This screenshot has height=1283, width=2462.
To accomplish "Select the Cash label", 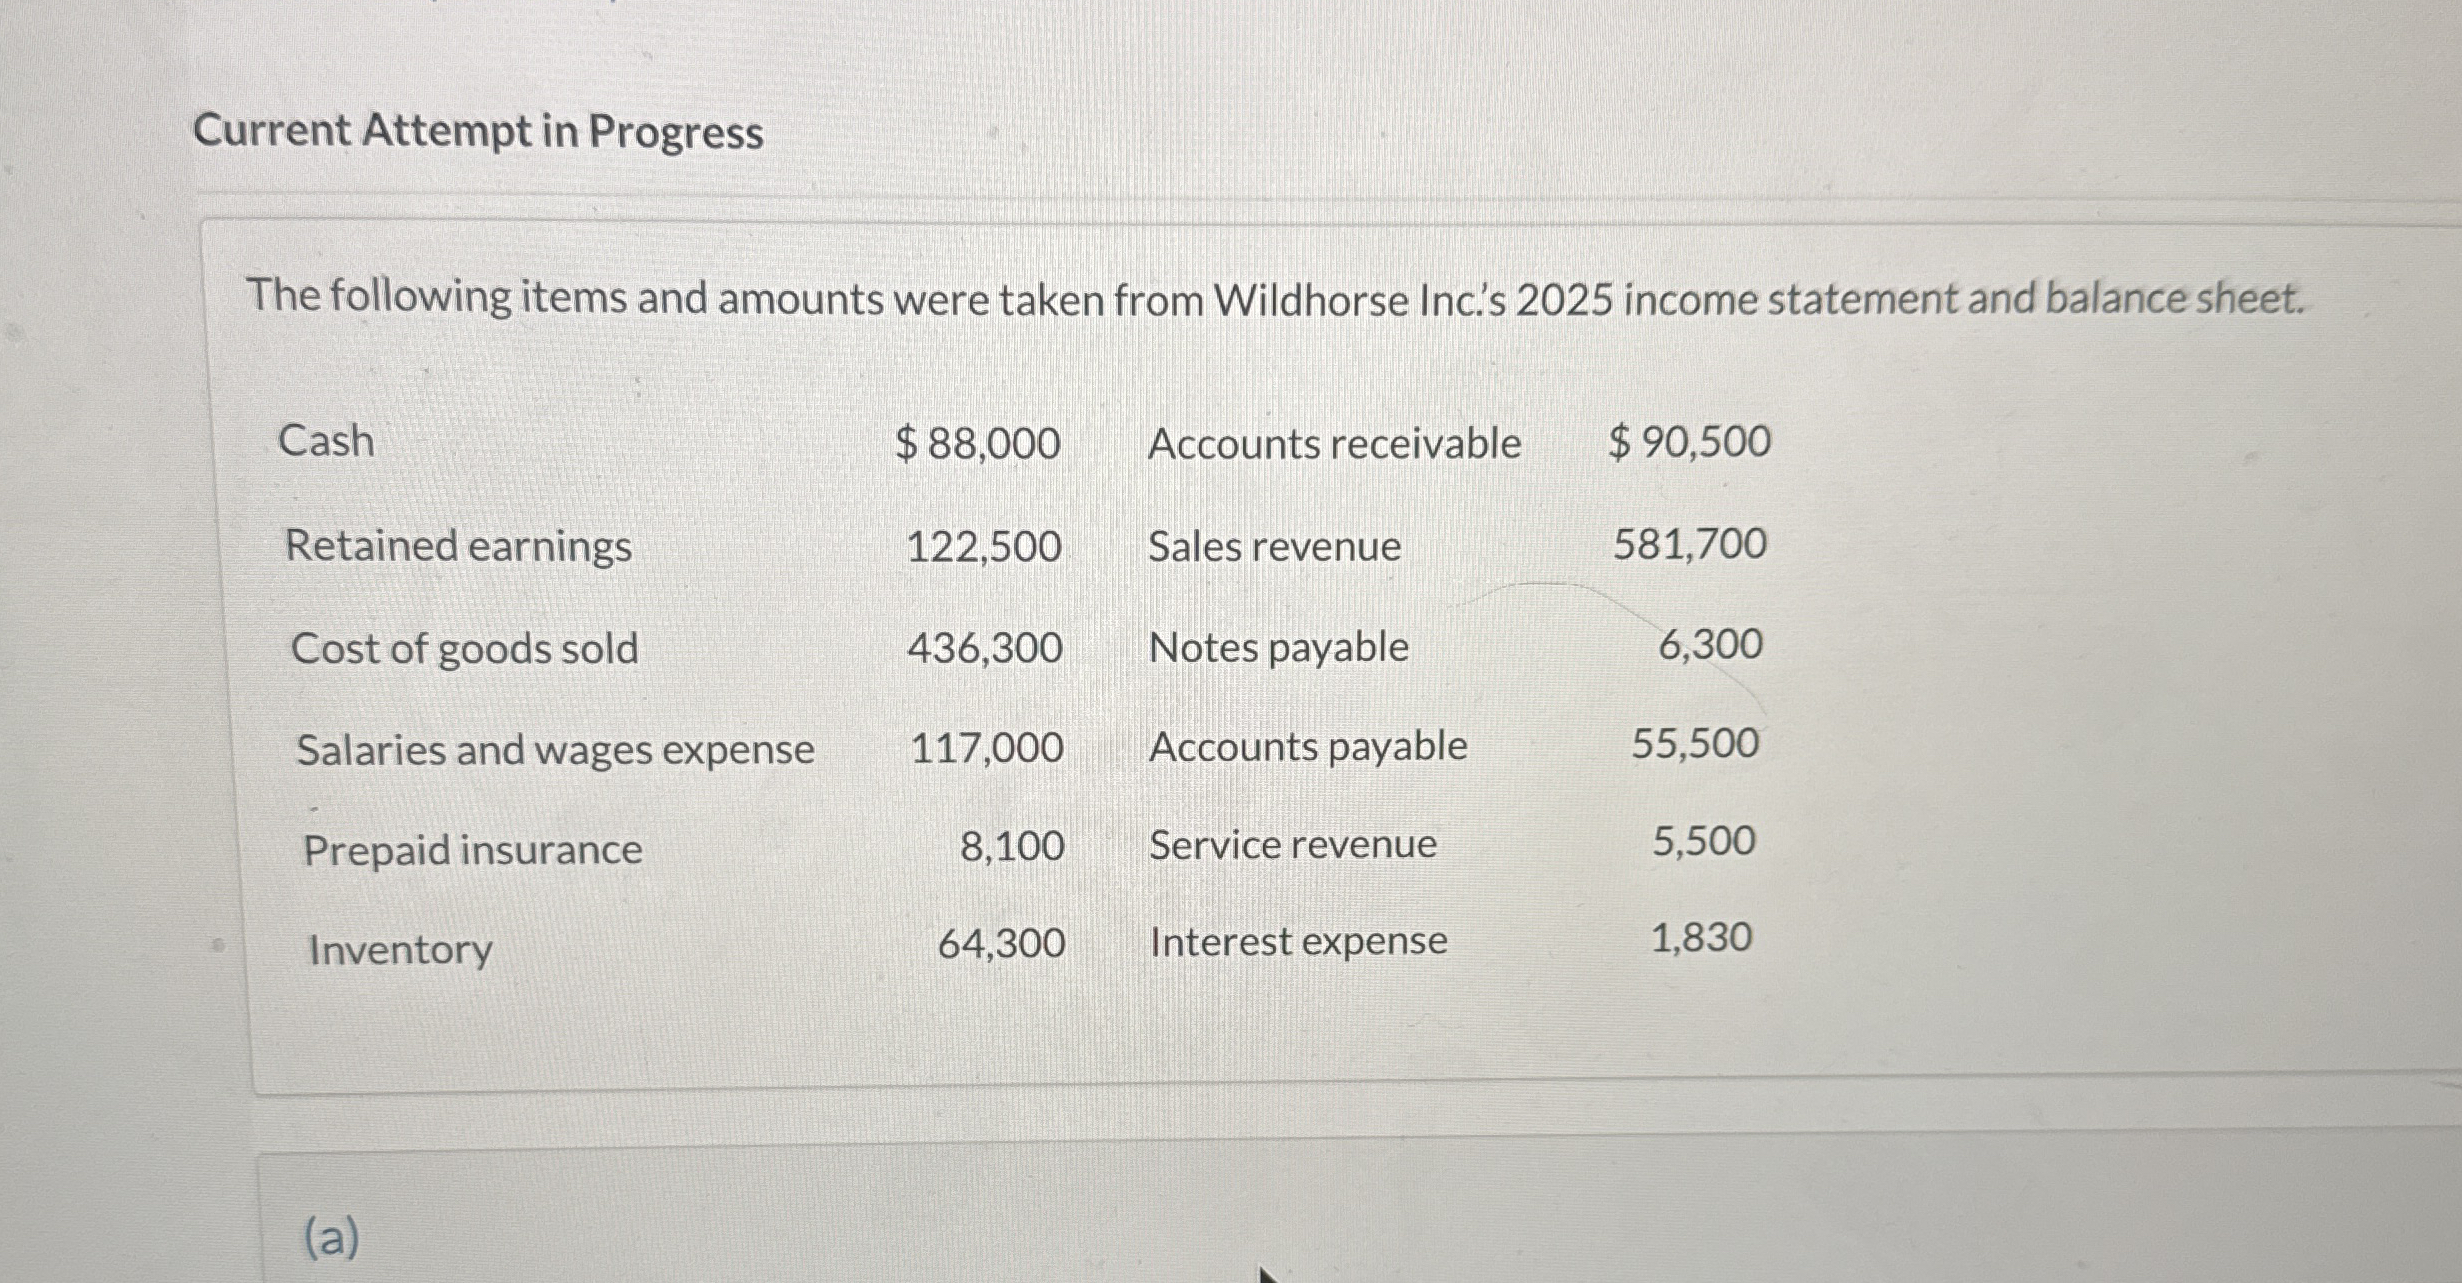I will (x=326, y=440).
